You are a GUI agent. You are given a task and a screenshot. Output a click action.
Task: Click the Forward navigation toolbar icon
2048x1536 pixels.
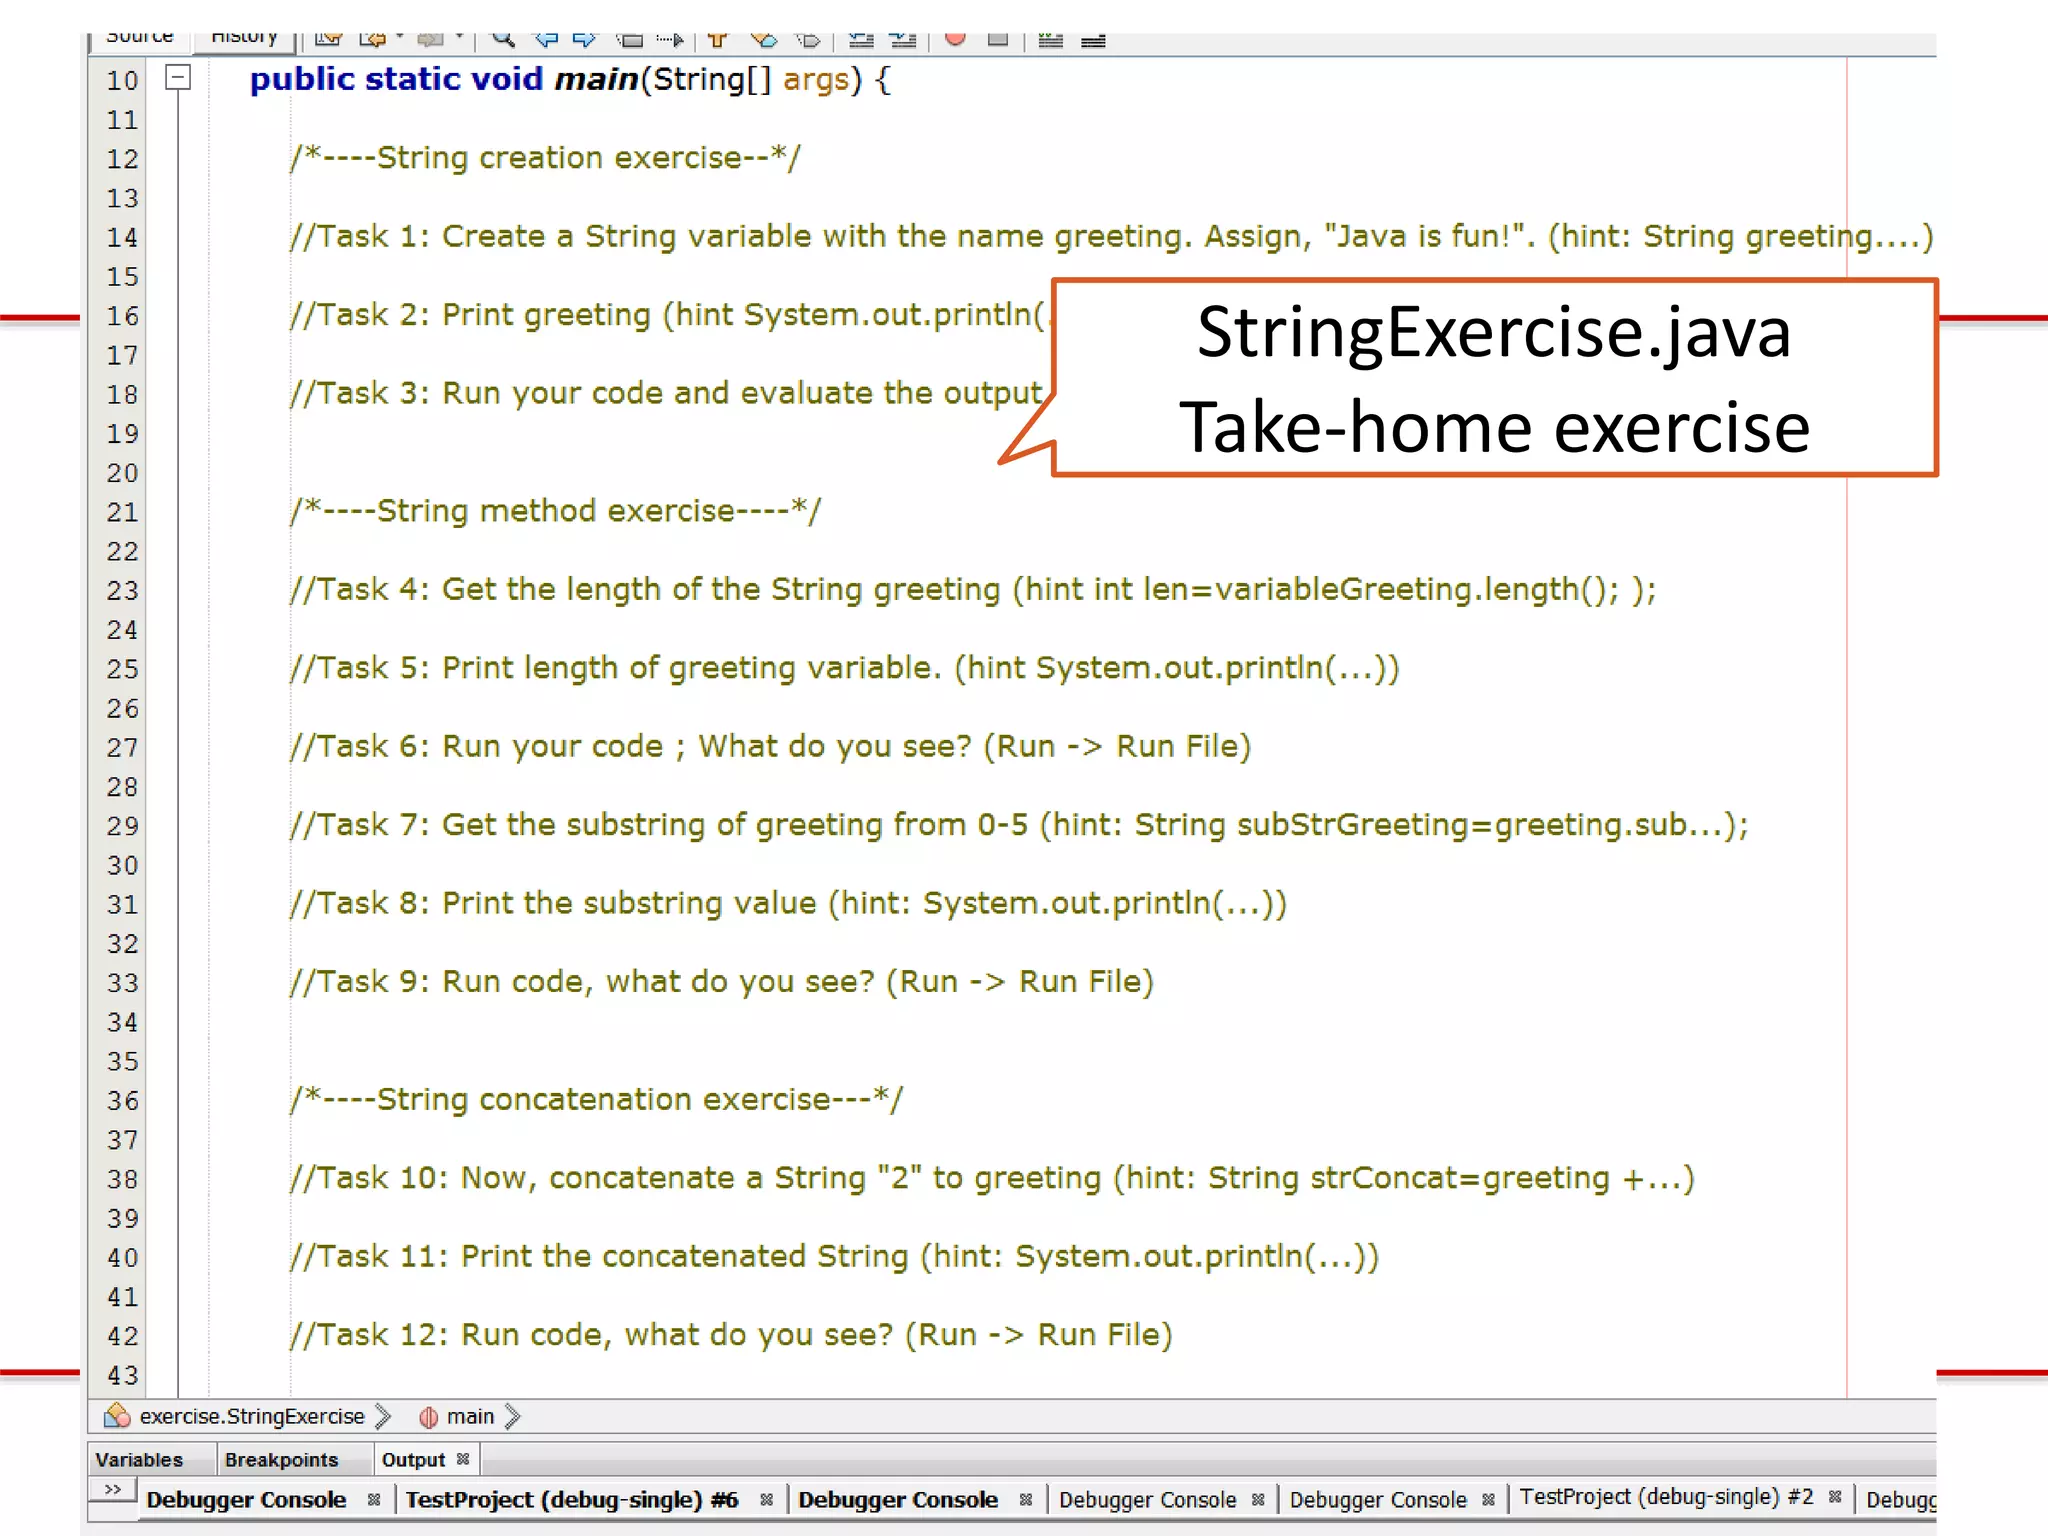click(x=431, y=39)
